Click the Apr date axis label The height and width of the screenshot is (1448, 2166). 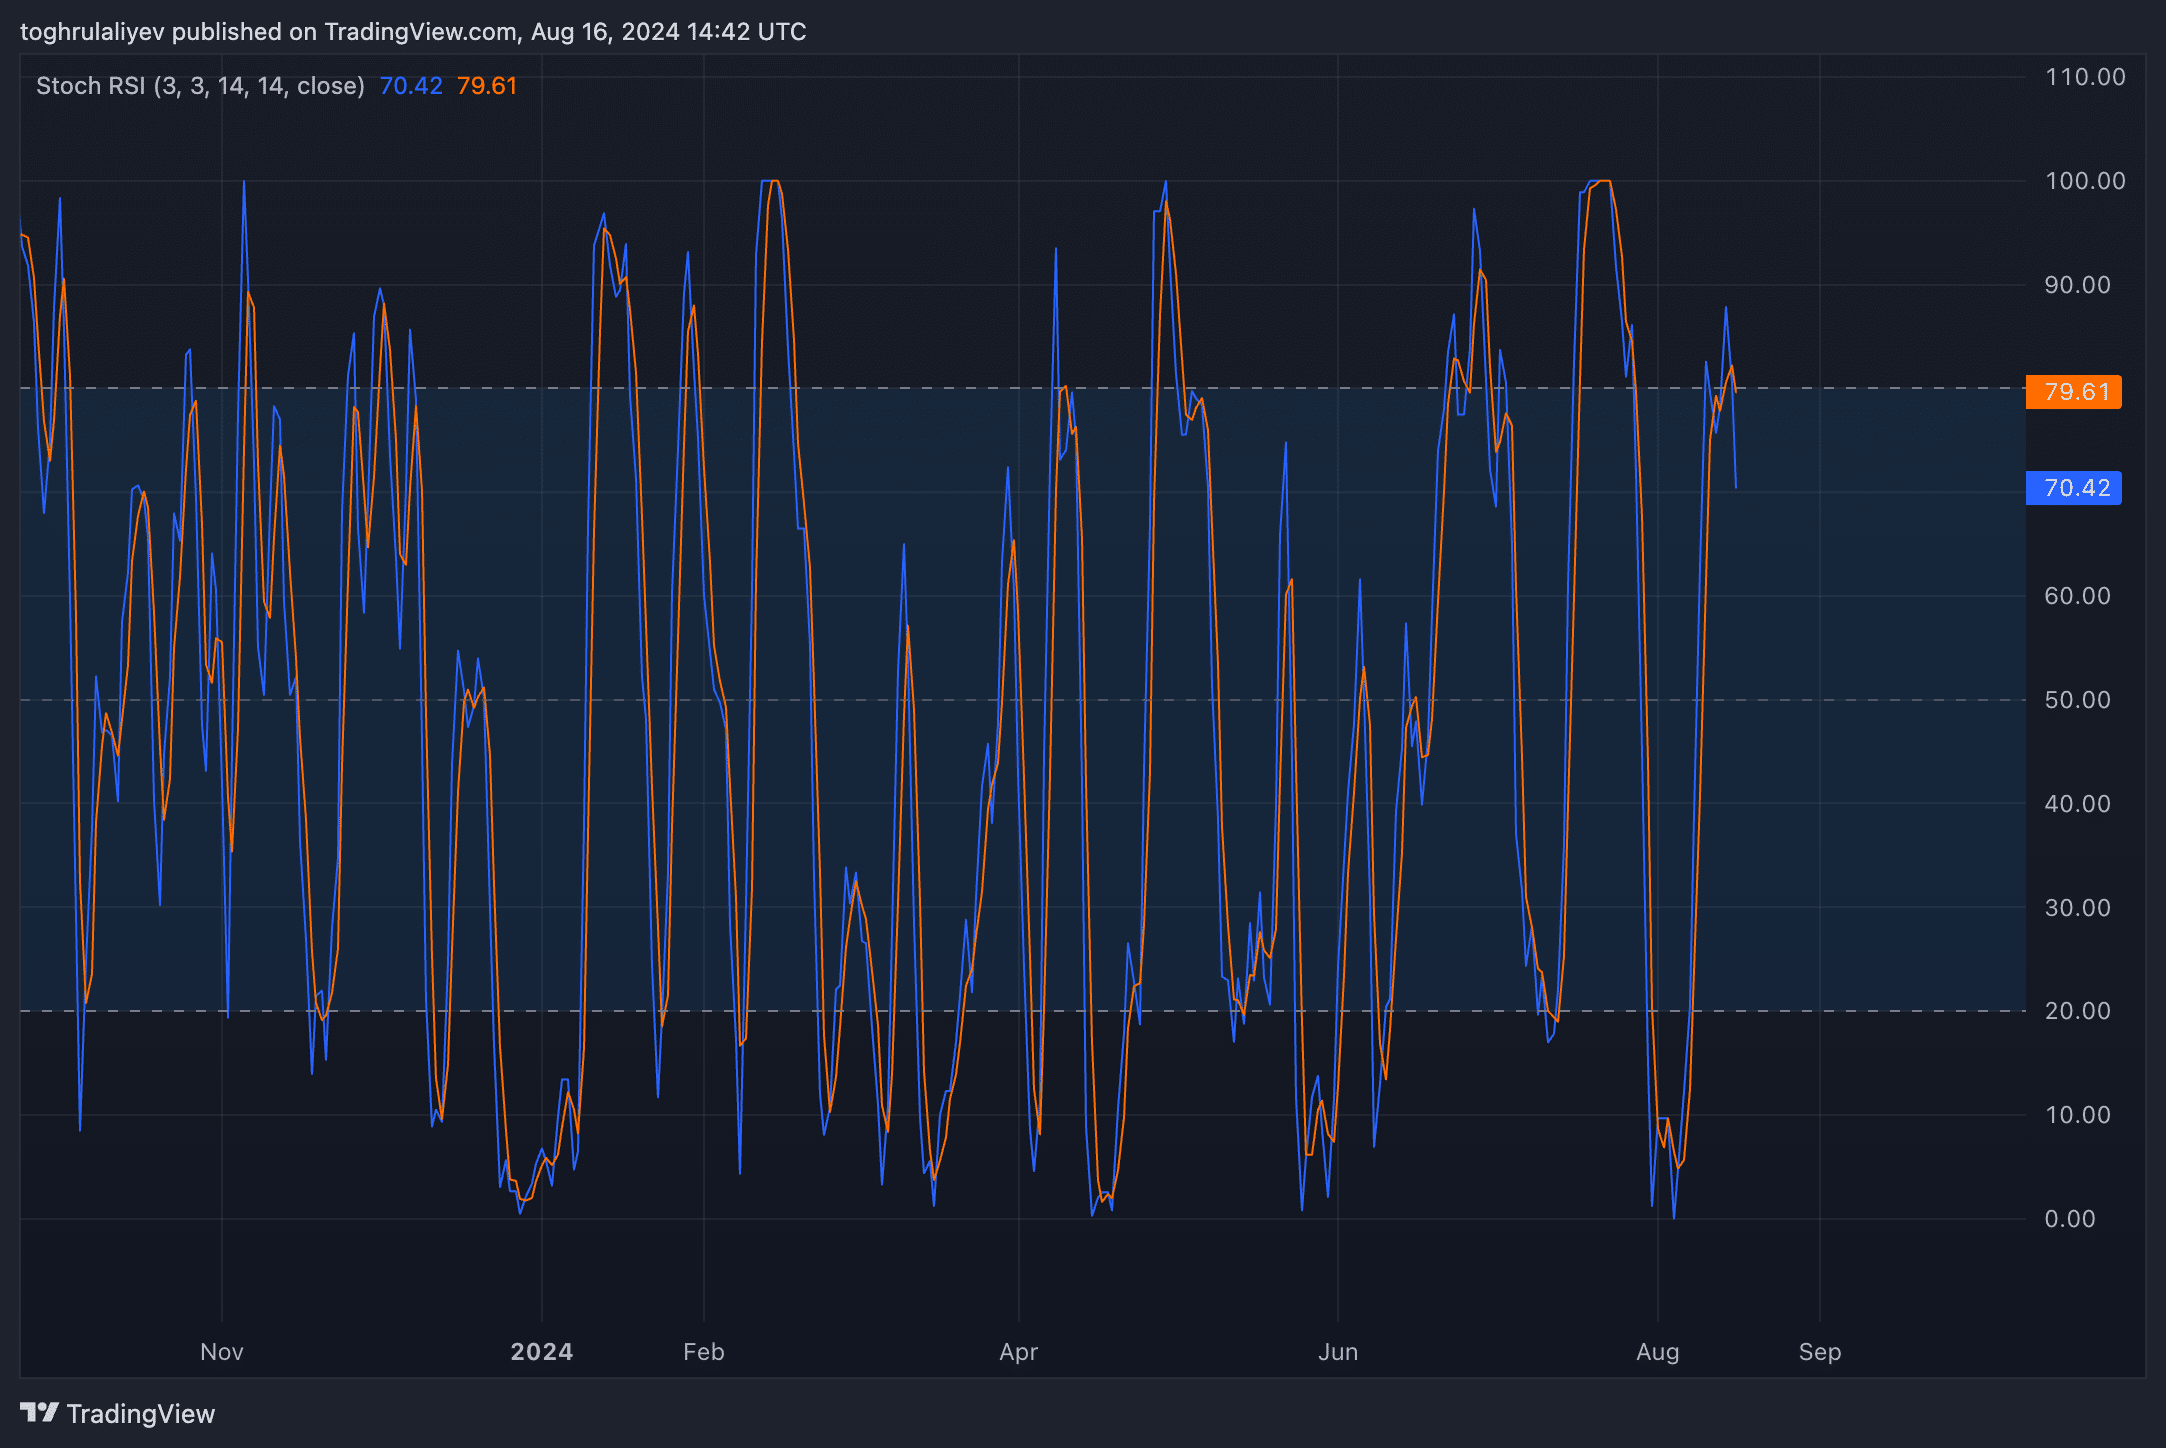[1019, 1352]
